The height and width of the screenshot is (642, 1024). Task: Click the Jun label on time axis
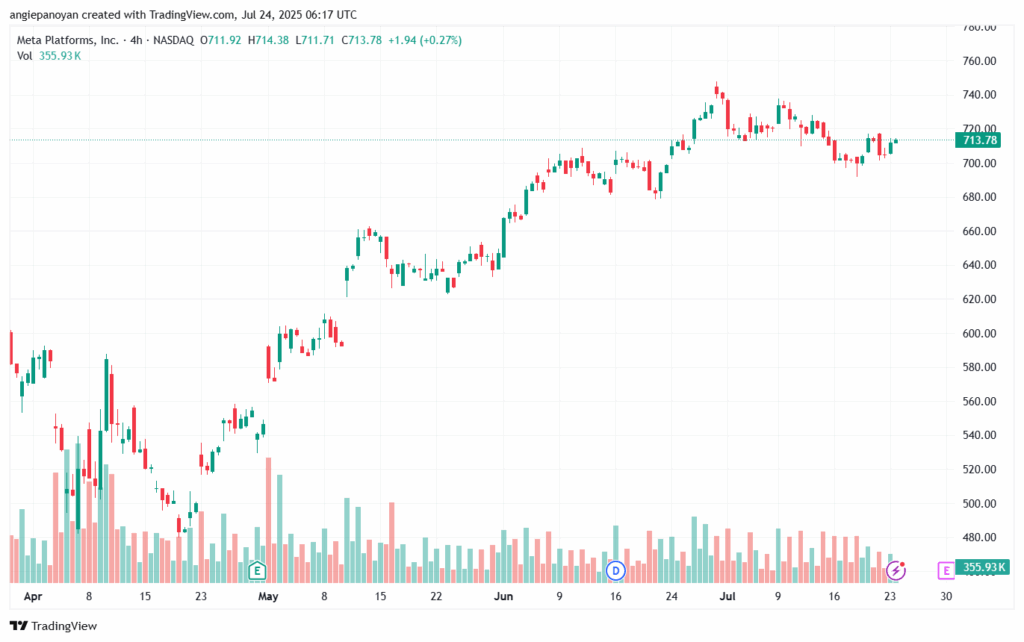[504, 596]
